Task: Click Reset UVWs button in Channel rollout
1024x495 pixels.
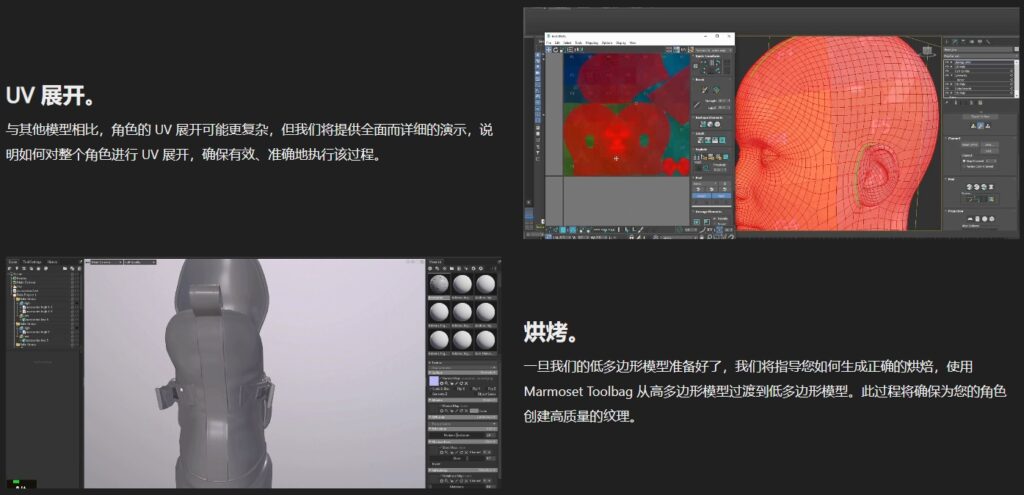Action: point(970,145)
